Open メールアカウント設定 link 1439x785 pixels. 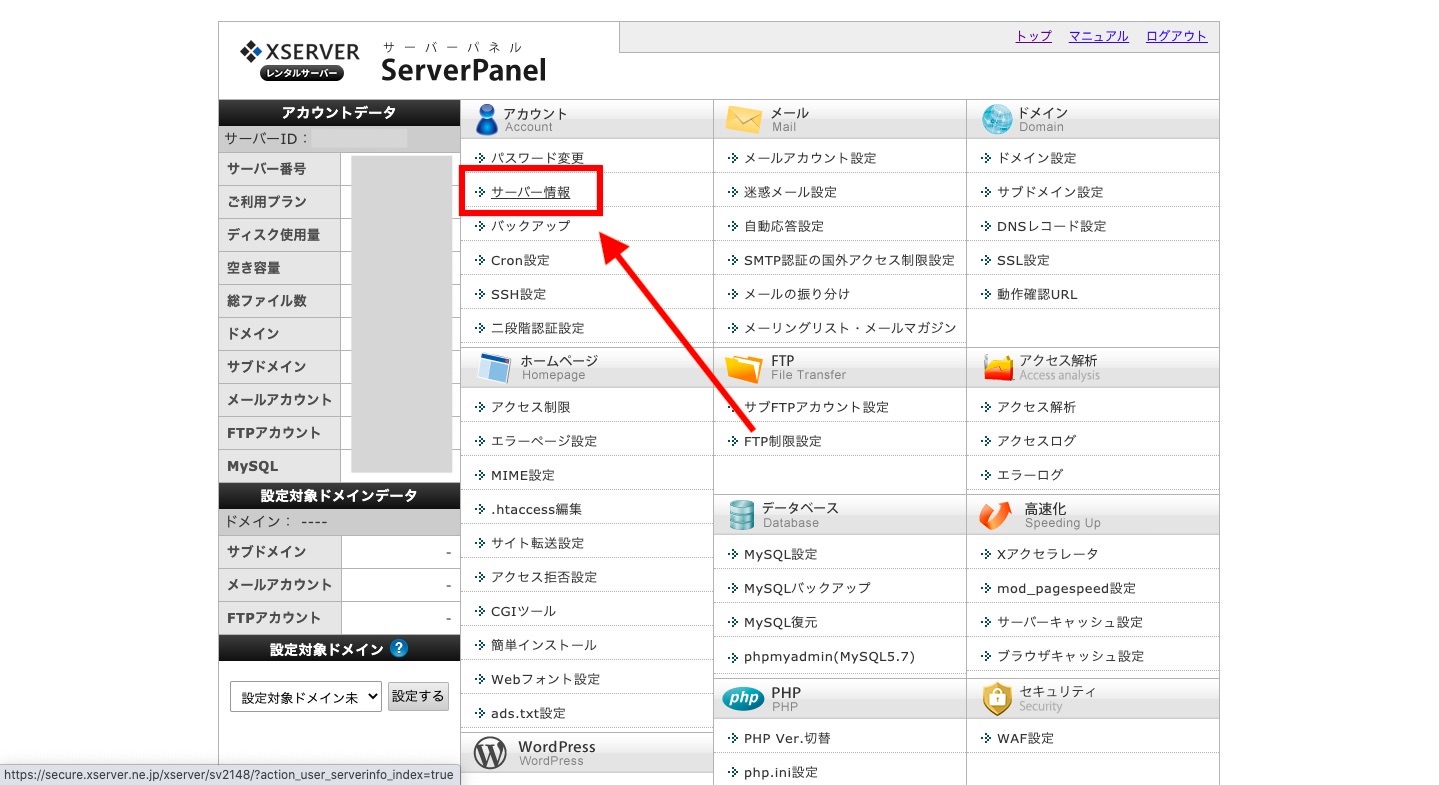point(809,158)
